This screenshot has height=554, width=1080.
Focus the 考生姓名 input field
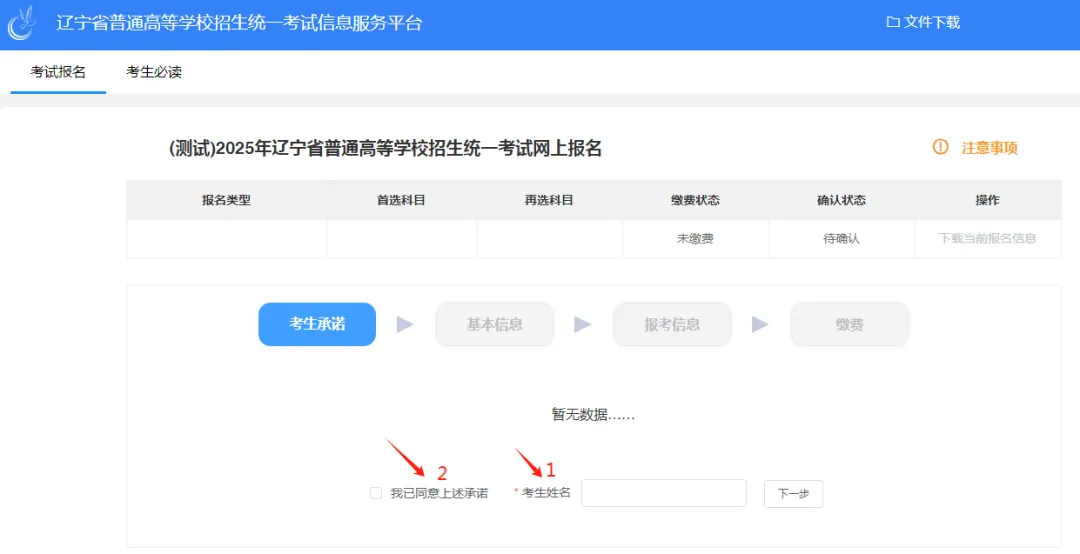point(664,493)
